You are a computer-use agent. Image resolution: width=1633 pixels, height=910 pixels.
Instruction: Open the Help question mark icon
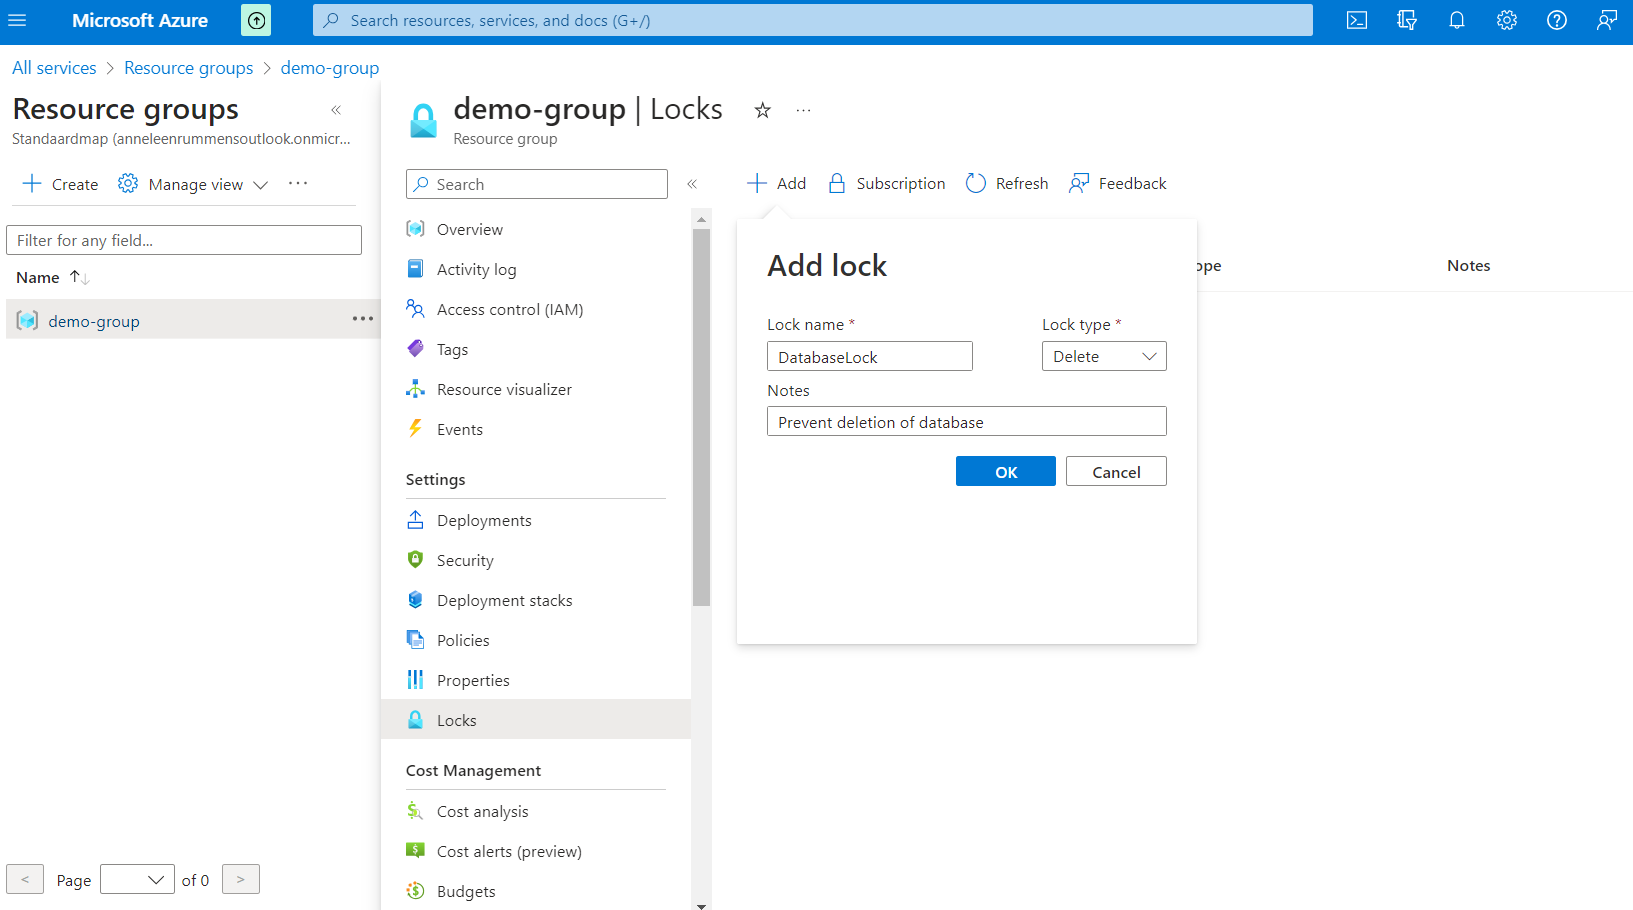[1557, 20]
